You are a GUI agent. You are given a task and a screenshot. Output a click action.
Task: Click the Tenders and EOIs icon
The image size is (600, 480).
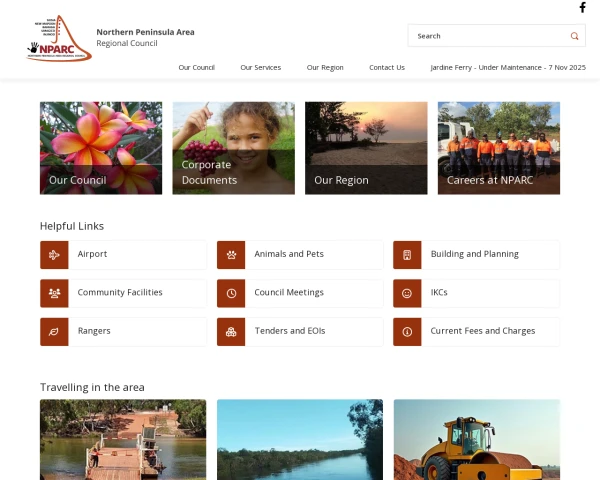231,331
